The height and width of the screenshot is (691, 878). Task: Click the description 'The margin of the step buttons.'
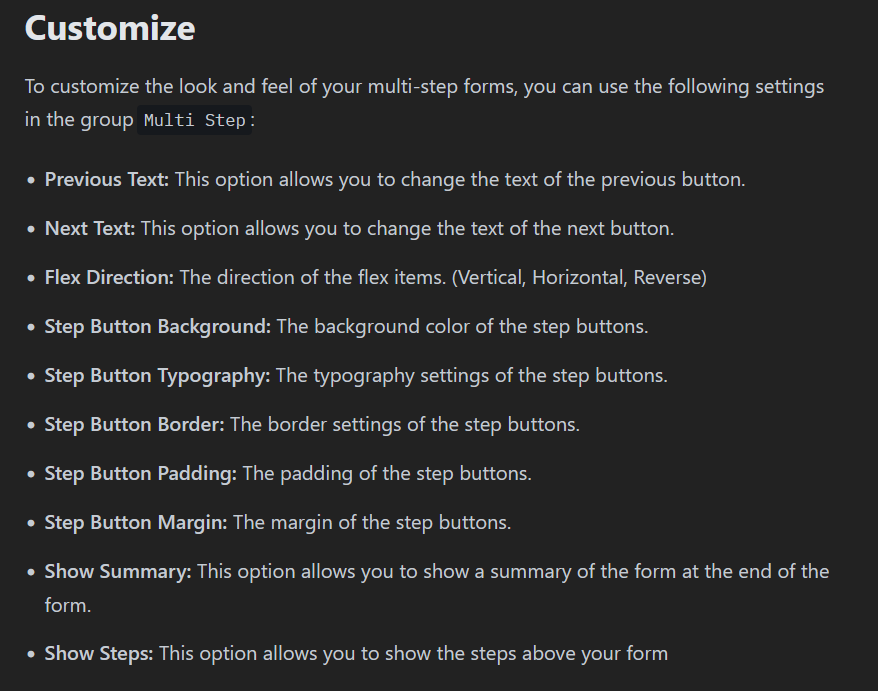coord(372,522)
